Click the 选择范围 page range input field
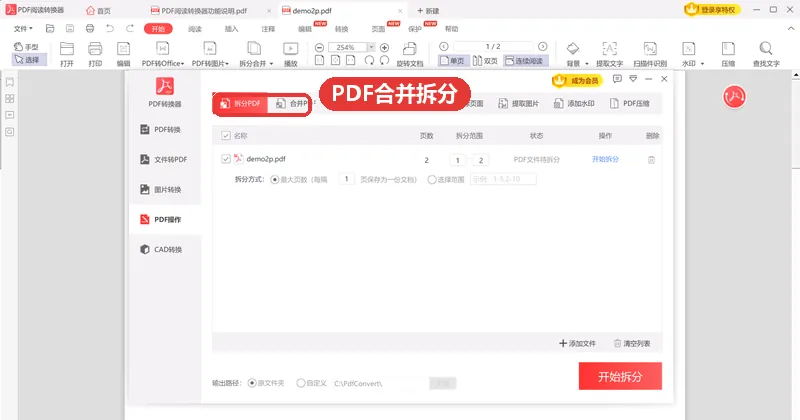Image resolution: width=800 pixels, height=420 pixels. coord(503,179)
